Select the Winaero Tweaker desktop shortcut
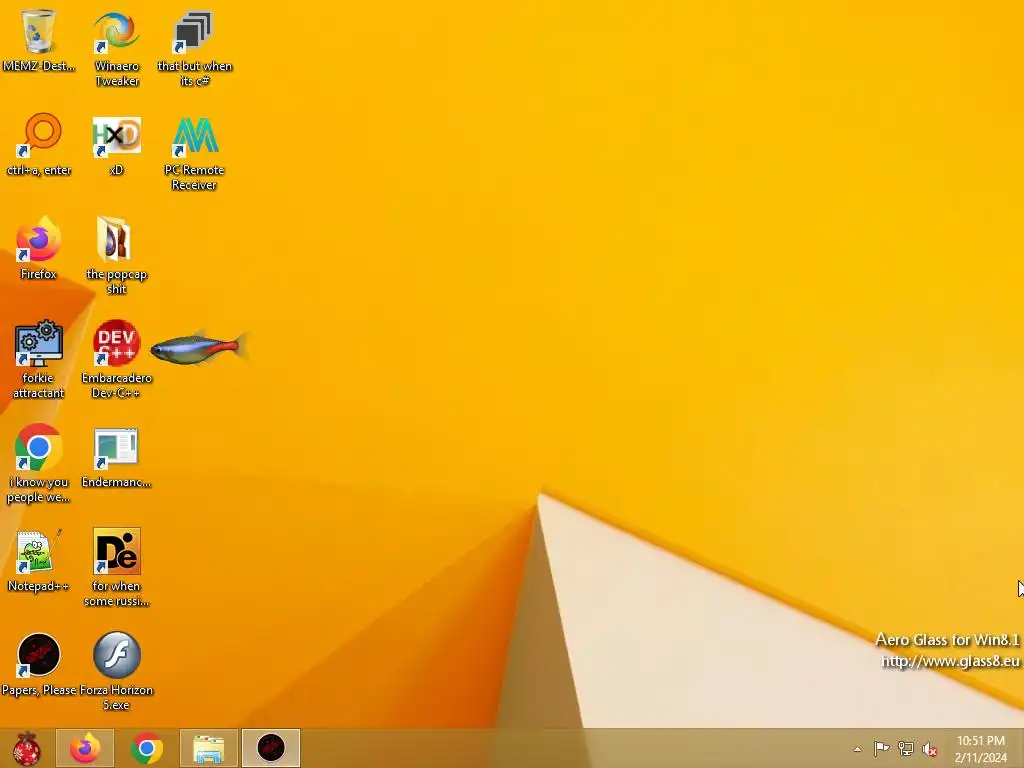The width and height of the screenshot is (1024, 768). pyautogui.click(x=116, y=48)
